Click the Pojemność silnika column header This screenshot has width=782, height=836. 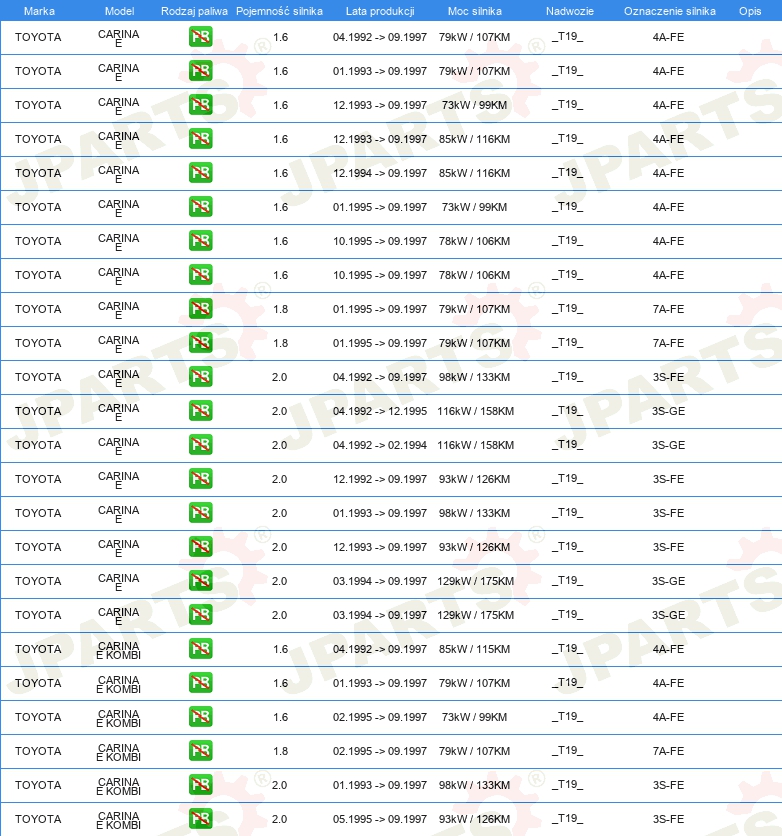(x=279, y=11)
